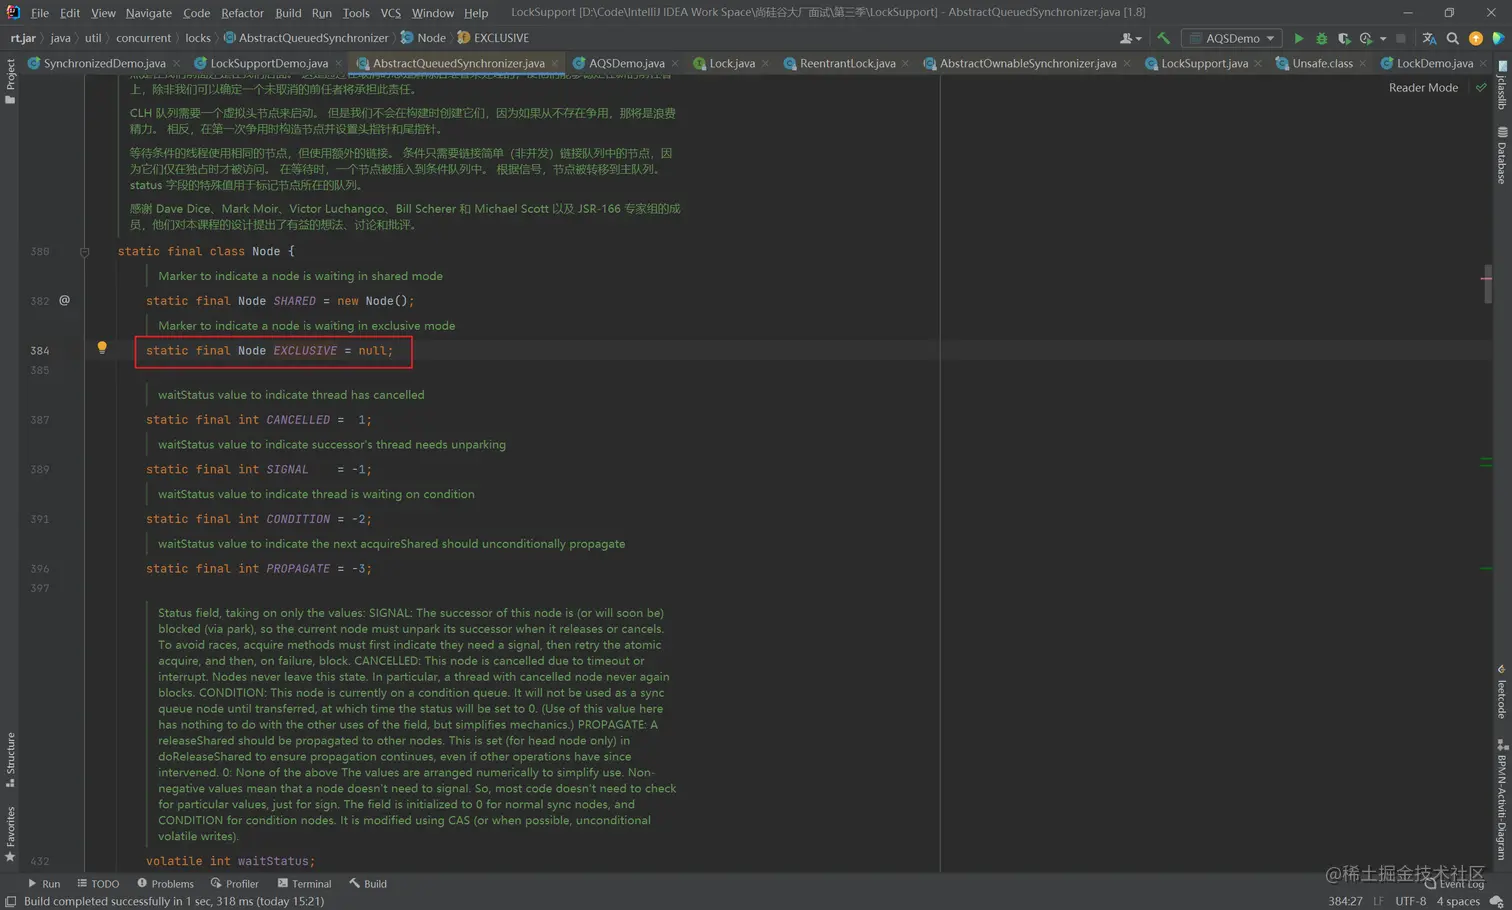Run the AQSDemo configuration with the green play icon
The width and height of the screenshot is (1512, 910).
[x=1298, y=38]
